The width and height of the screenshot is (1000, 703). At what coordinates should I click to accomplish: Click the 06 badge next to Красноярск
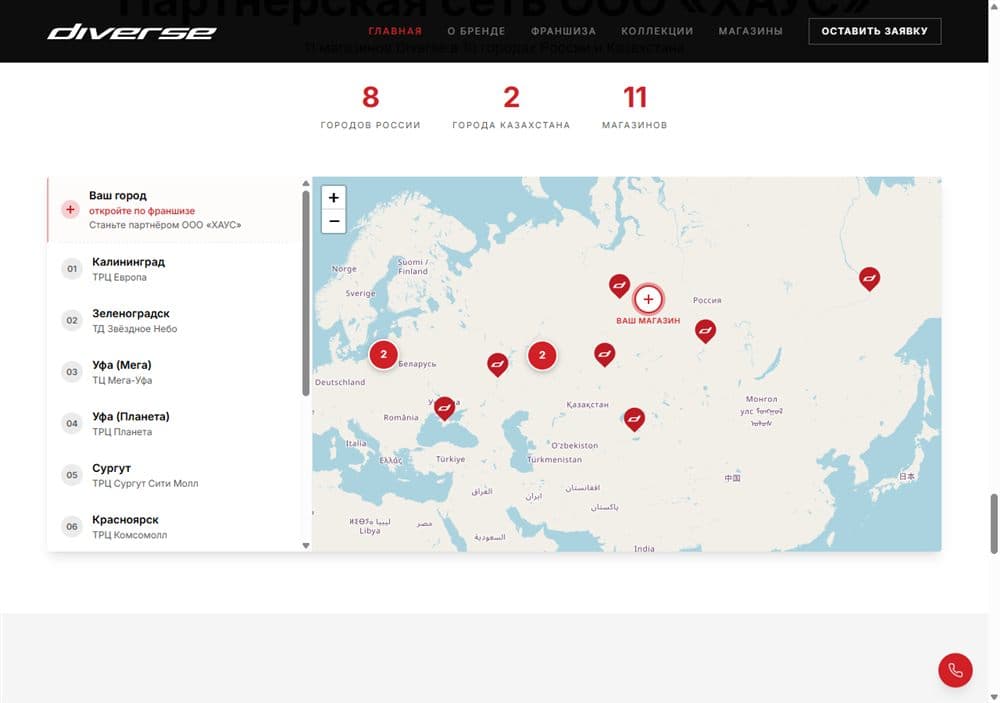click(x=72, y=527)
